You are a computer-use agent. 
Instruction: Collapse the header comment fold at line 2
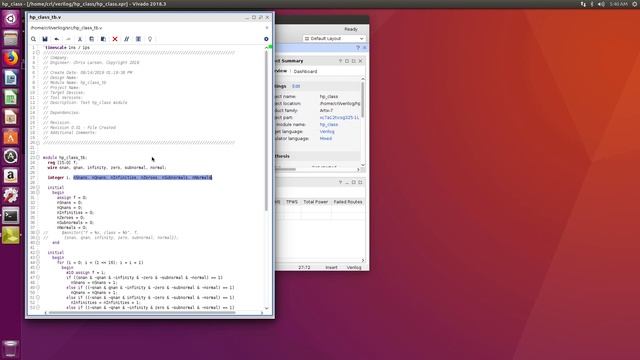[x=38, y=53]
